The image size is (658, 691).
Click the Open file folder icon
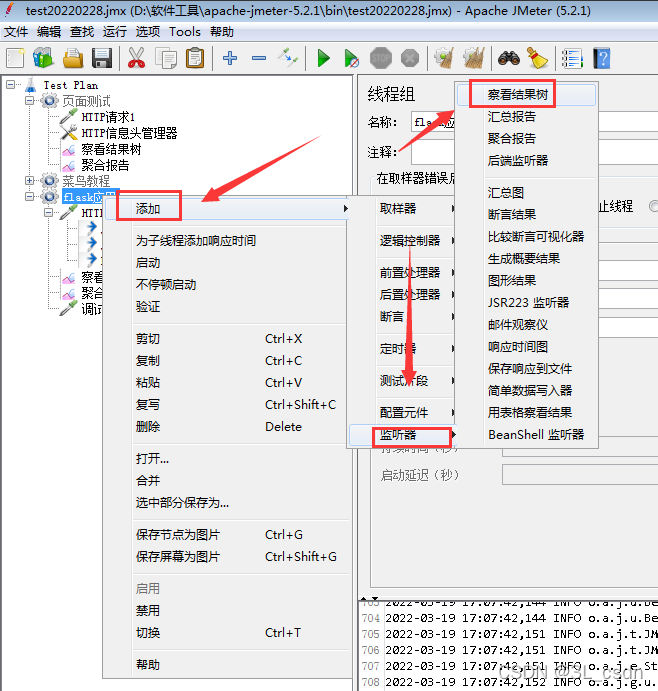pyautogui.click(x=73, y=58)
